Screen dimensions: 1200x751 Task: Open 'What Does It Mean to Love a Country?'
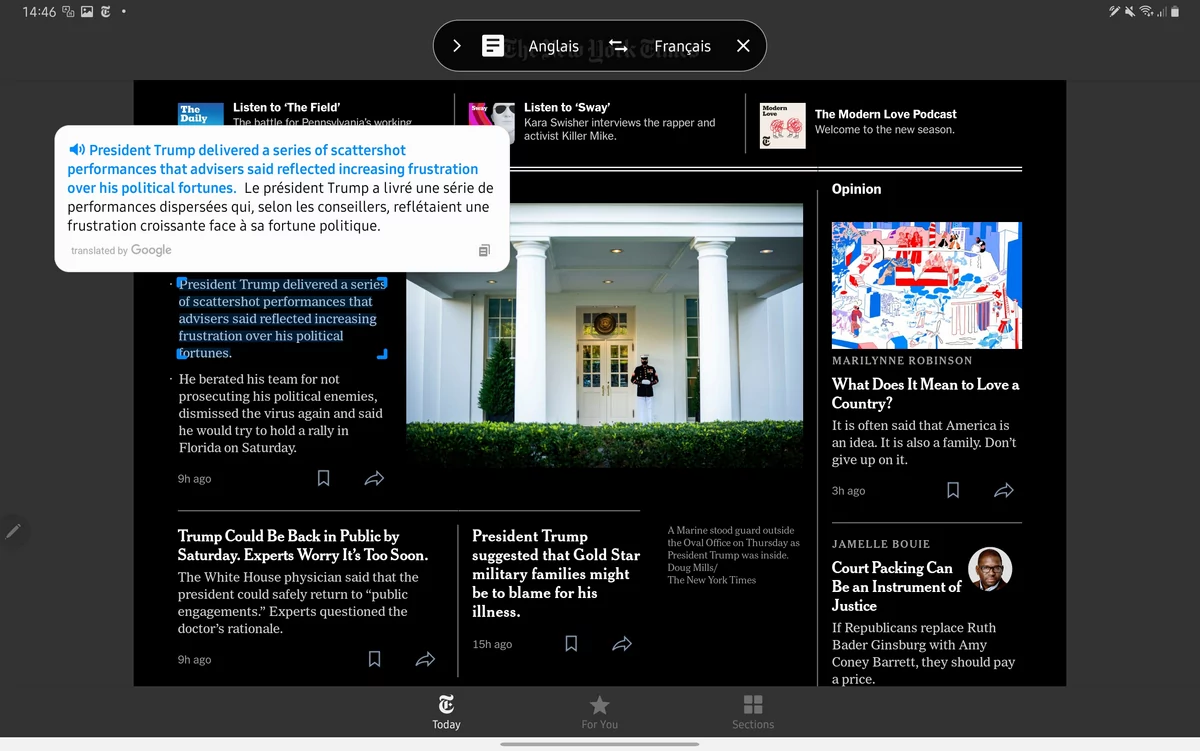[926, 393]
